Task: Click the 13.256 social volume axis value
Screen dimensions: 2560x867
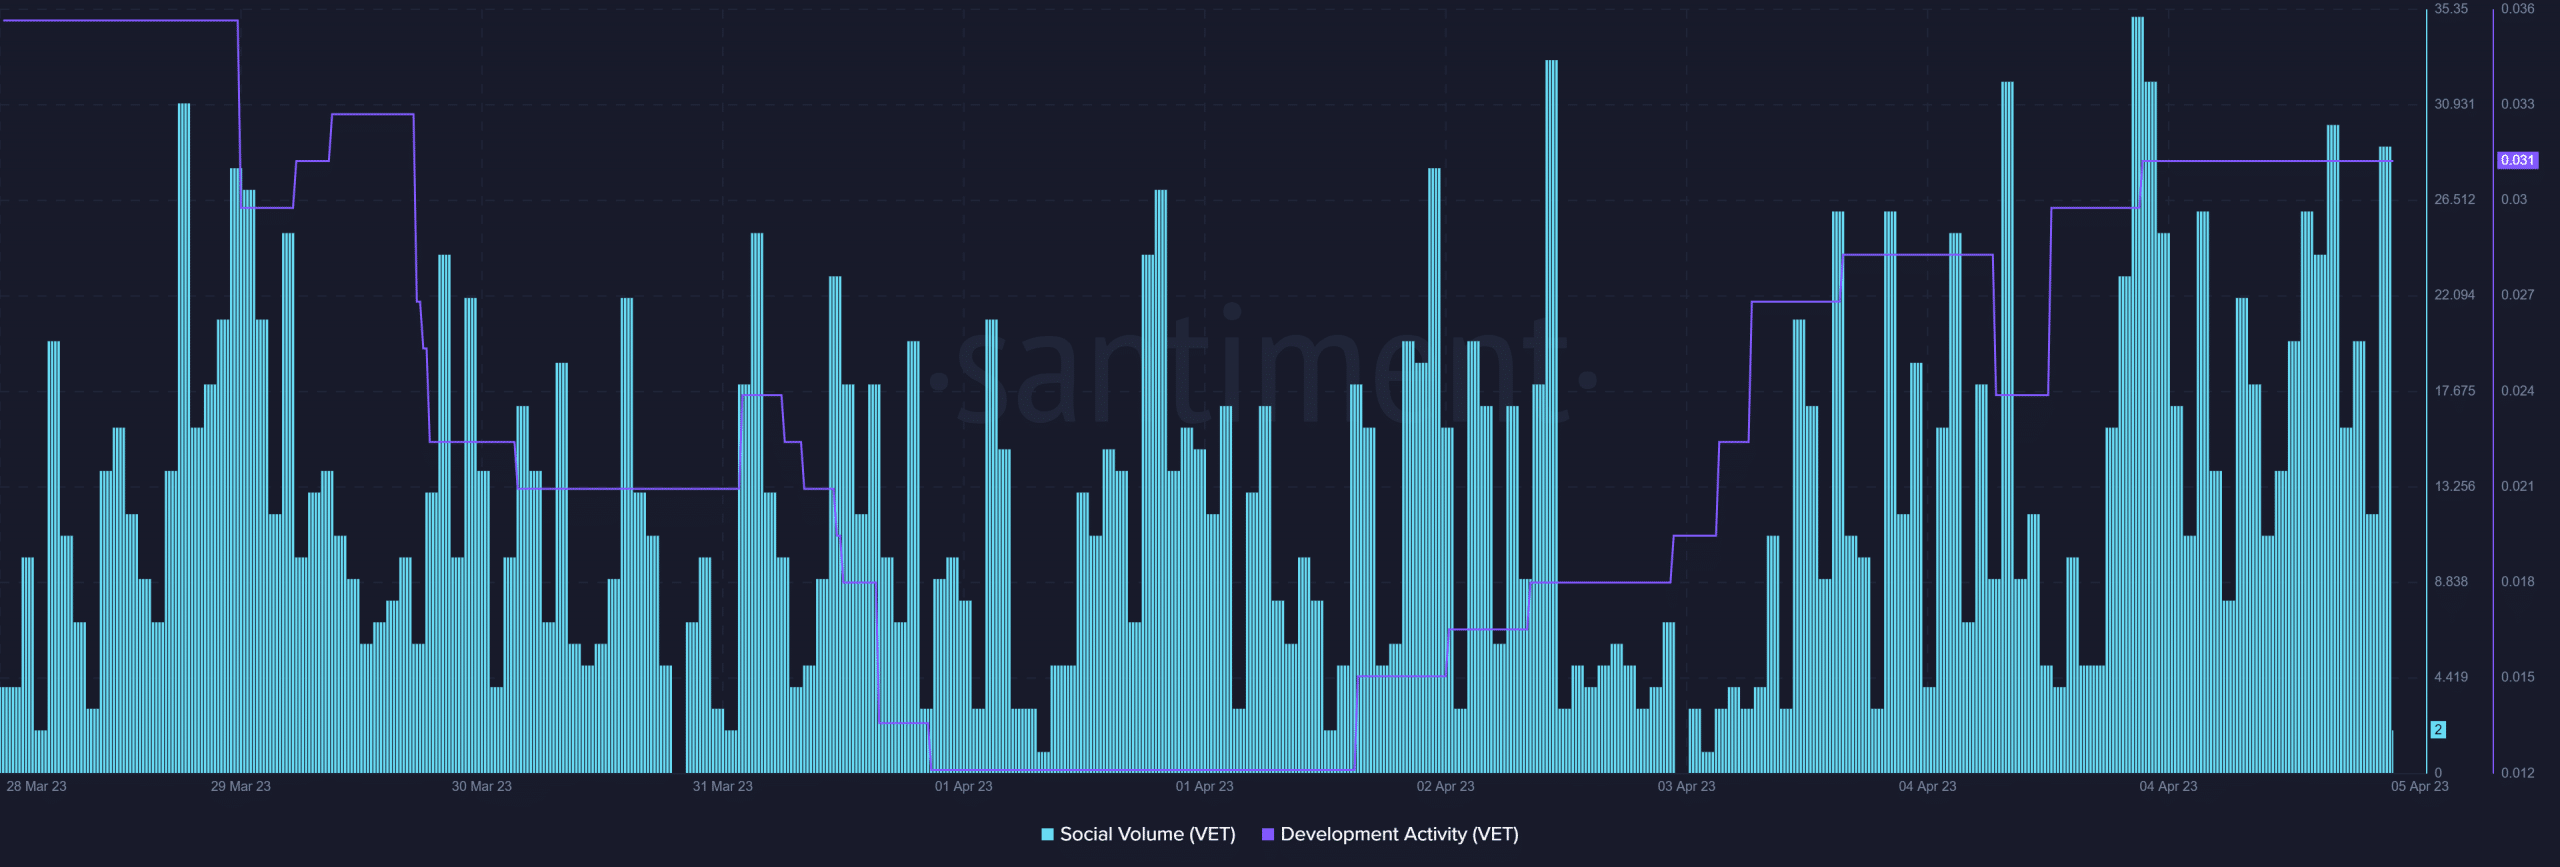Action: (x=2454, y=486)
